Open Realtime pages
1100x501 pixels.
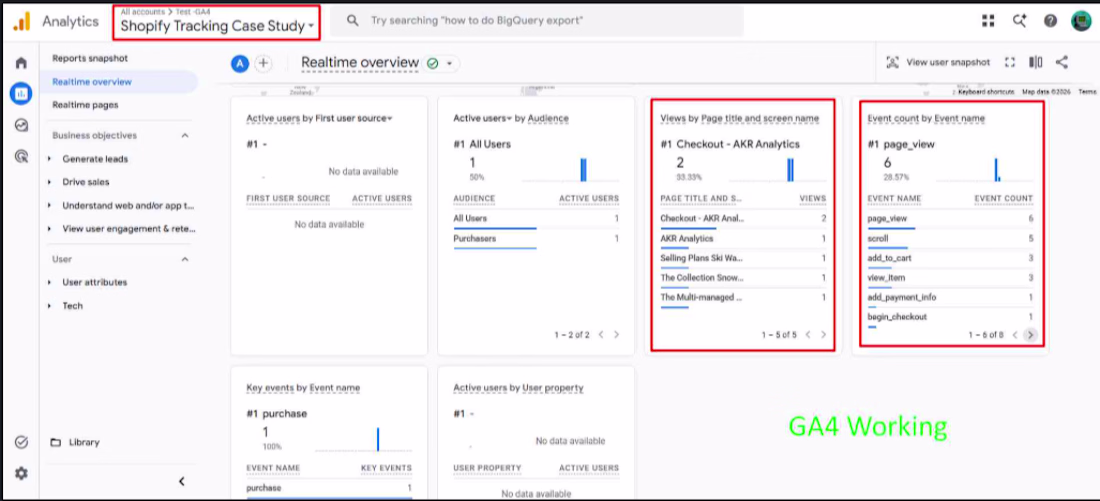85,105
